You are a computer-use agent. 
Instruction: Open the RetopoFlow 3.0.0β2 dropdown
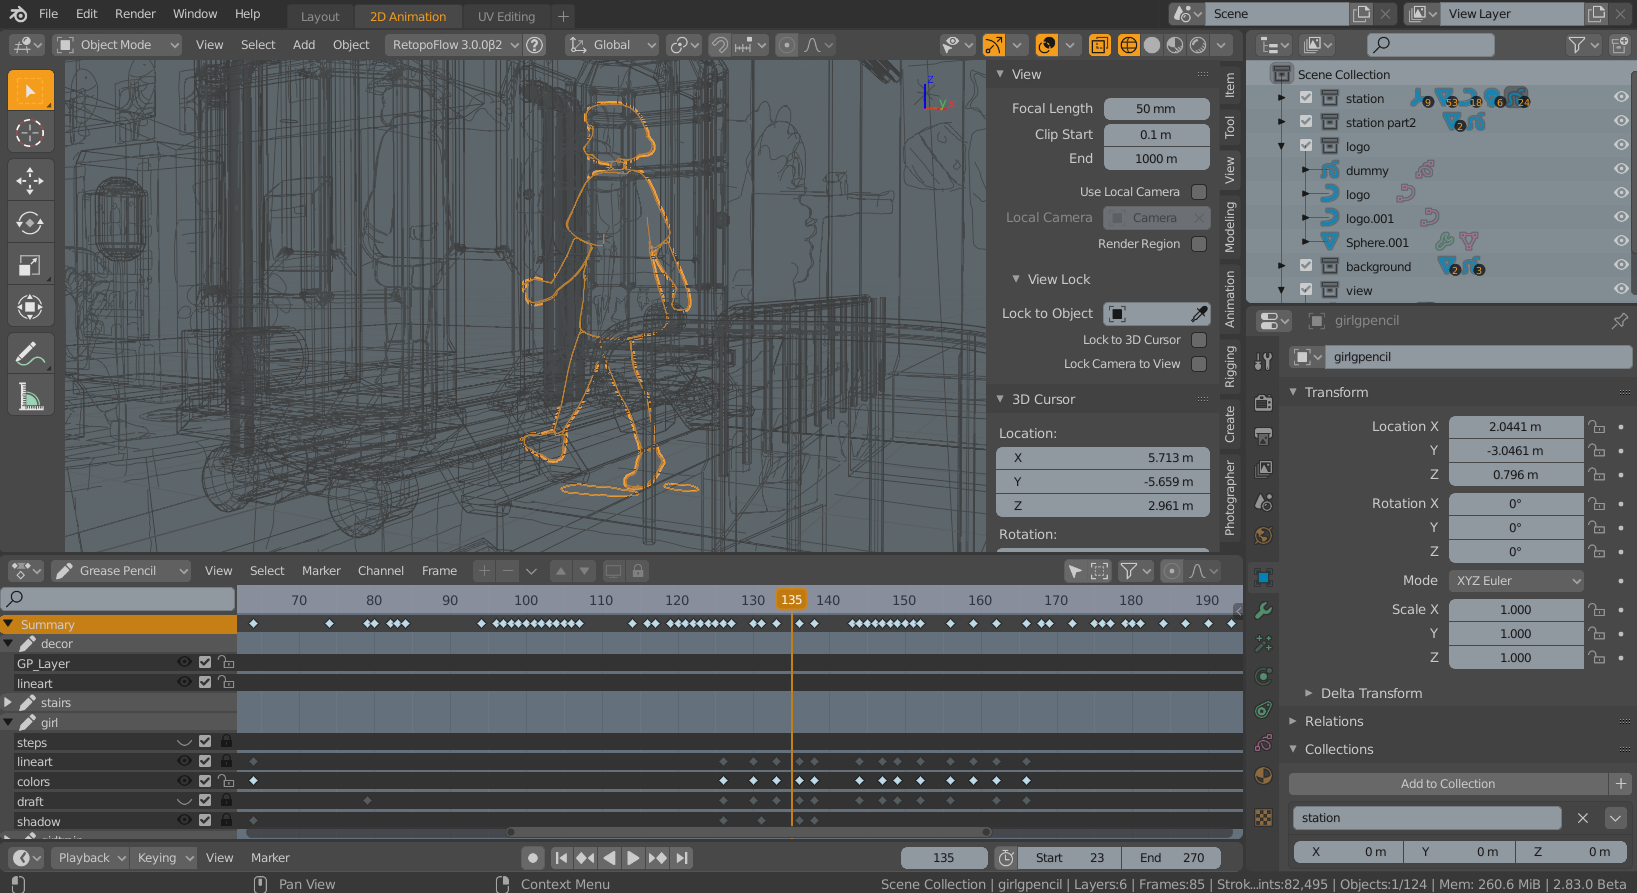click(x=454, y=45)
